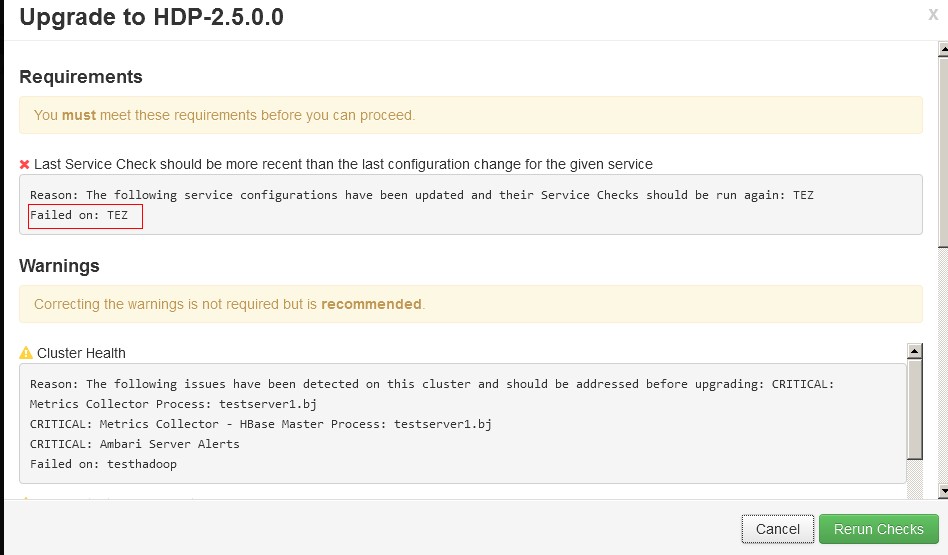
Task: Click the red X failed-requirement icon
Action: [25, 164]
